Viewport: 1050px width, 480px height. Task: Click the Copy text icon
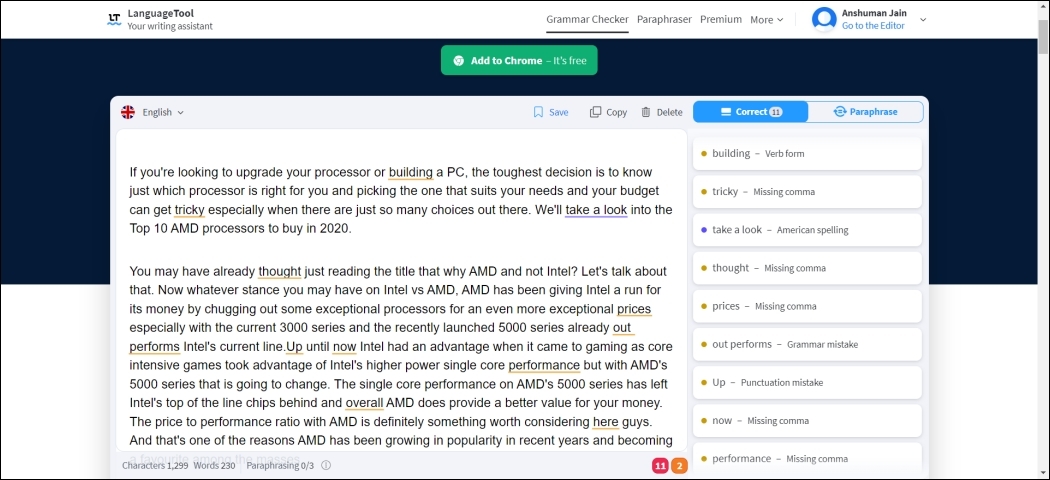click(595, 112)
